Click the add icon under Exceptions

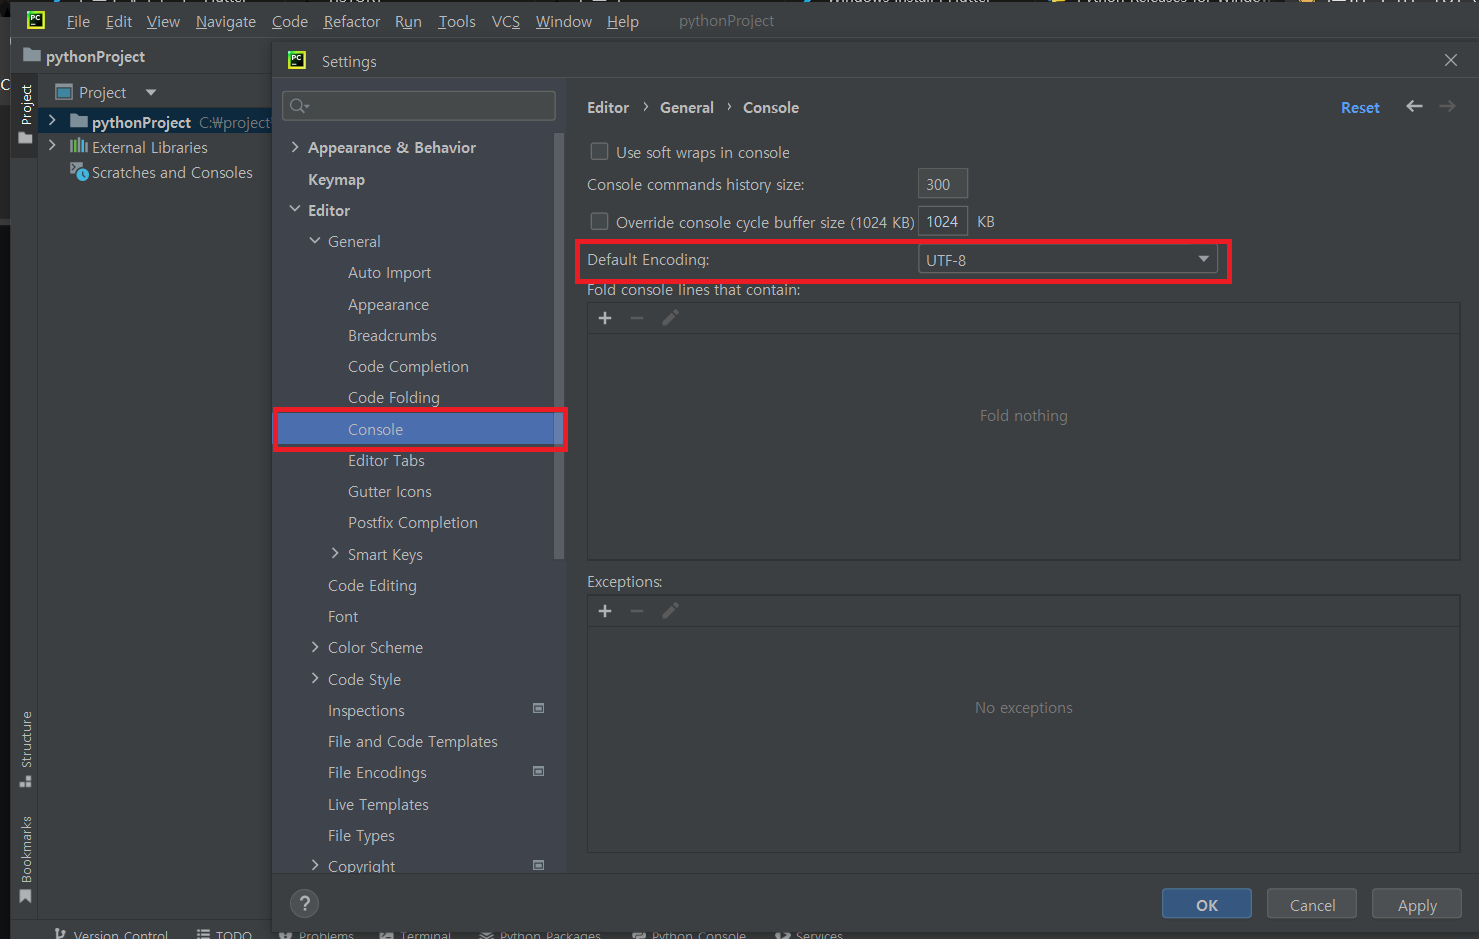(605, 611)
